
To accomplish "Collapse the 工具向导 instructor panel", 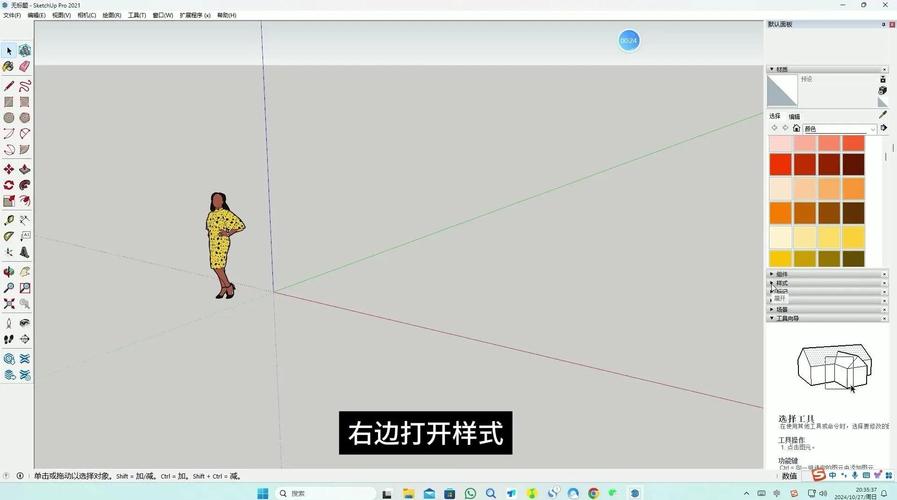I will click(x=827, y=318).
